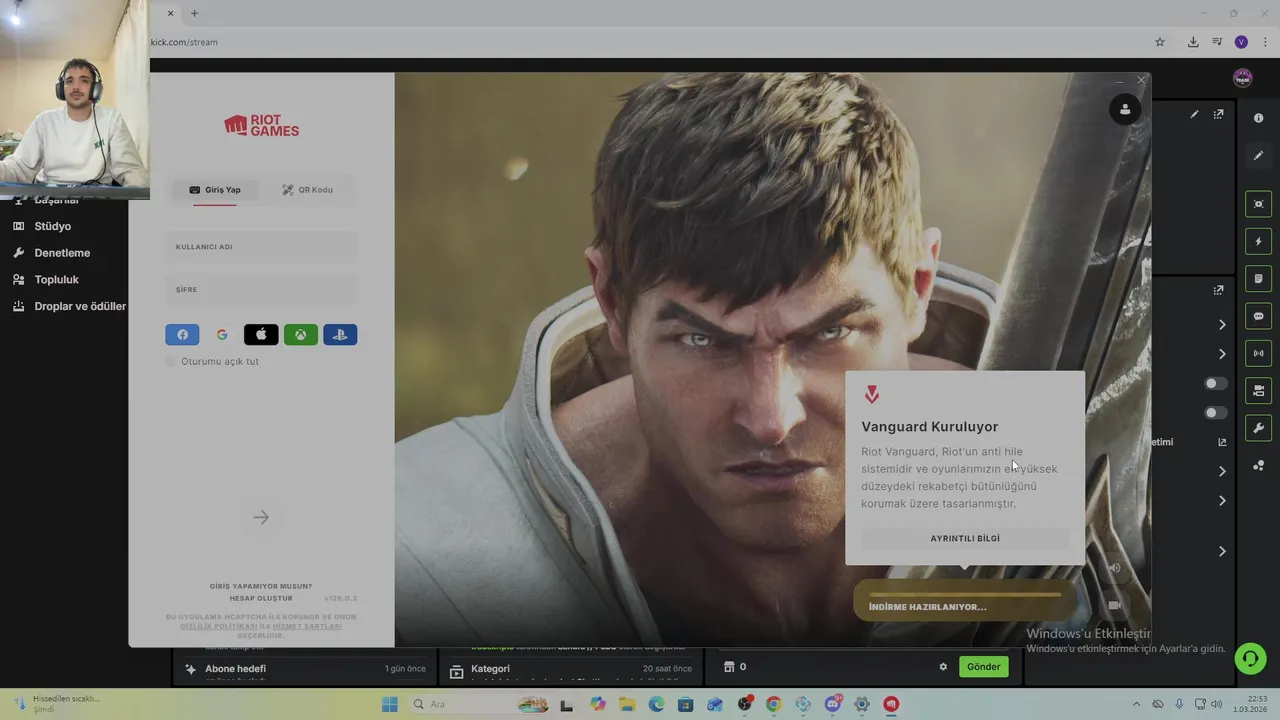This screenshot has height=720, width=1280.
Task: Click the AYRINTILI BİLGİ button
Action: tap(965, 539)
